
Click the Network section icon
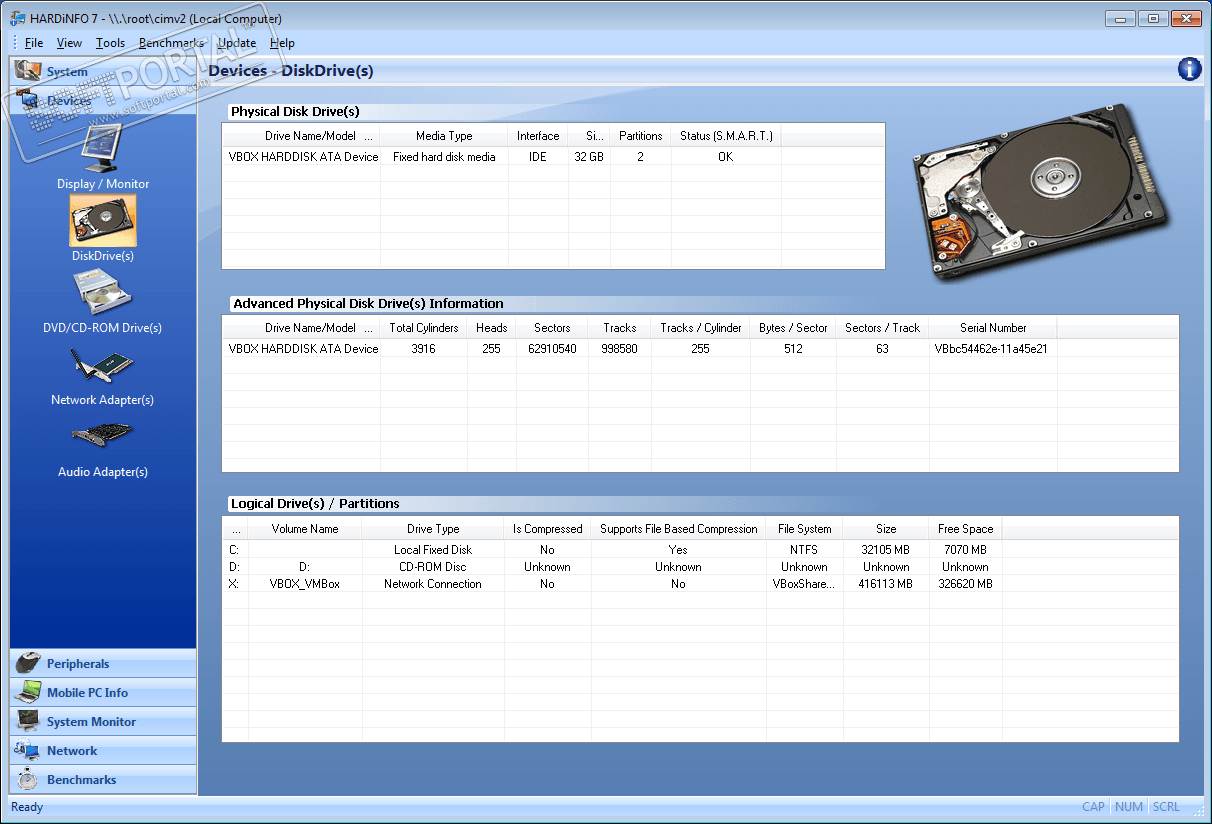click(x=28, y=750)
